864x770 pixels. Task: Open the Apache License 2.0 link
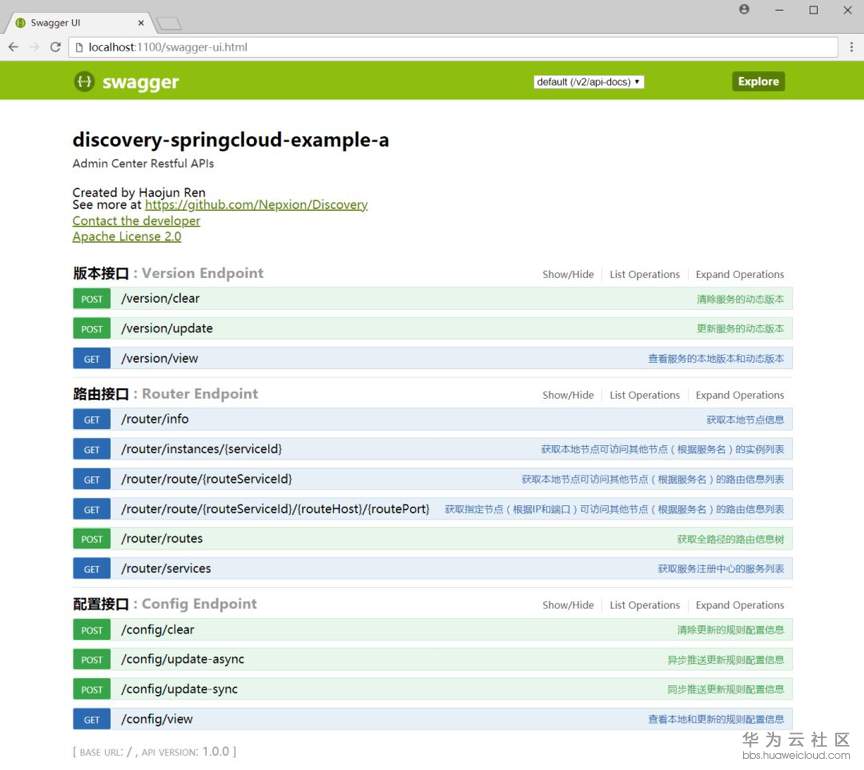pos(127,236)
